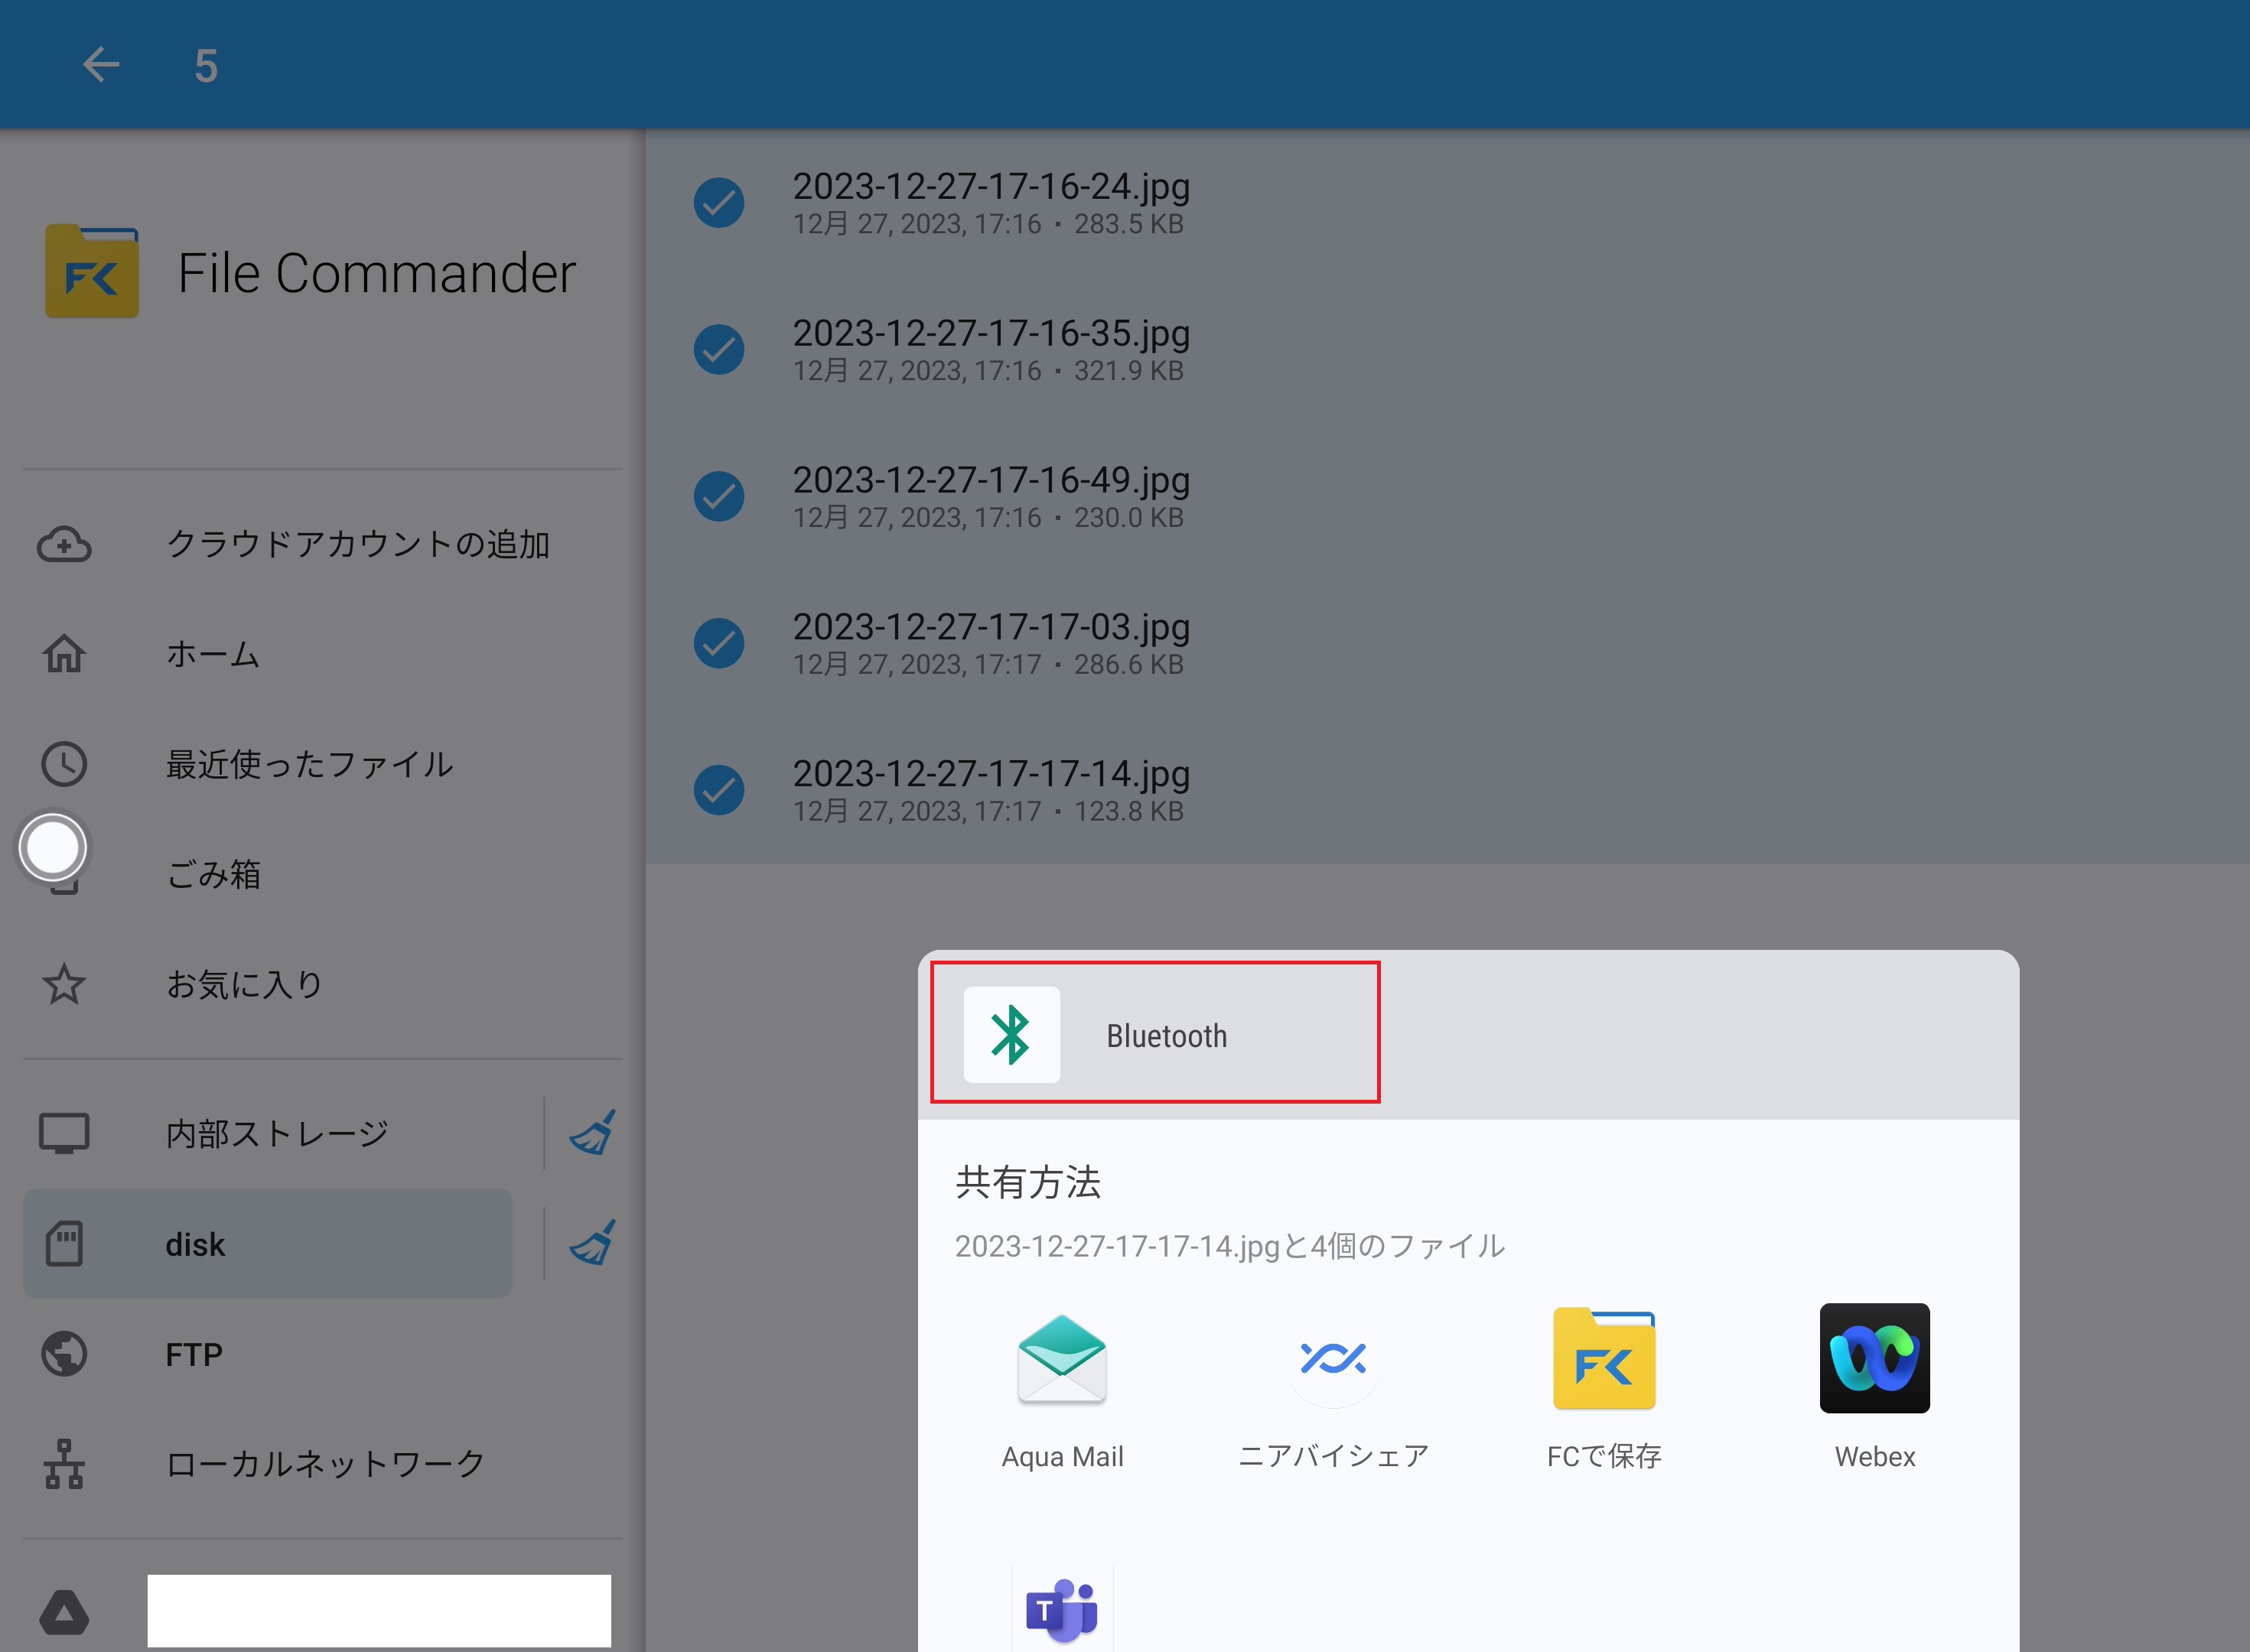2250x1652 pixels.
Task: Click the selection count 5
Action: 206,66
